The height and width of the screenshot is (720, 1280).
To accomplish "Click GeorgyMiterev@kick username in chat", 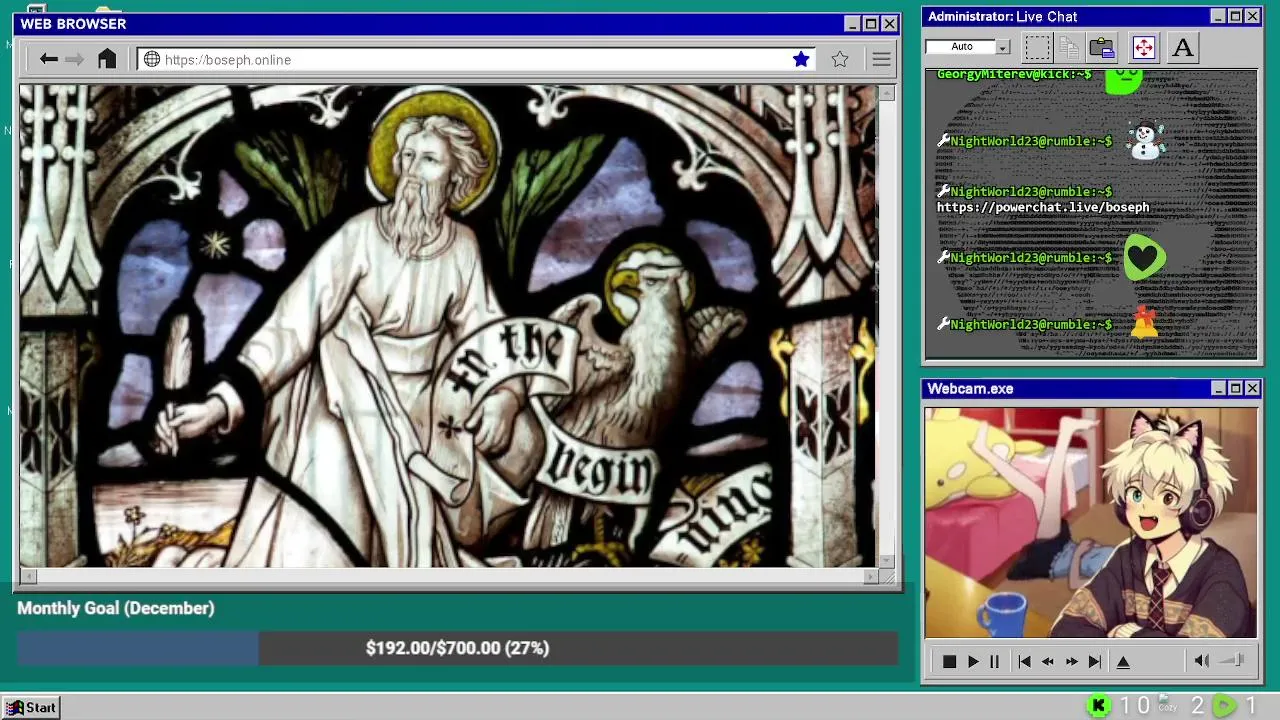I will (1014, 74).
